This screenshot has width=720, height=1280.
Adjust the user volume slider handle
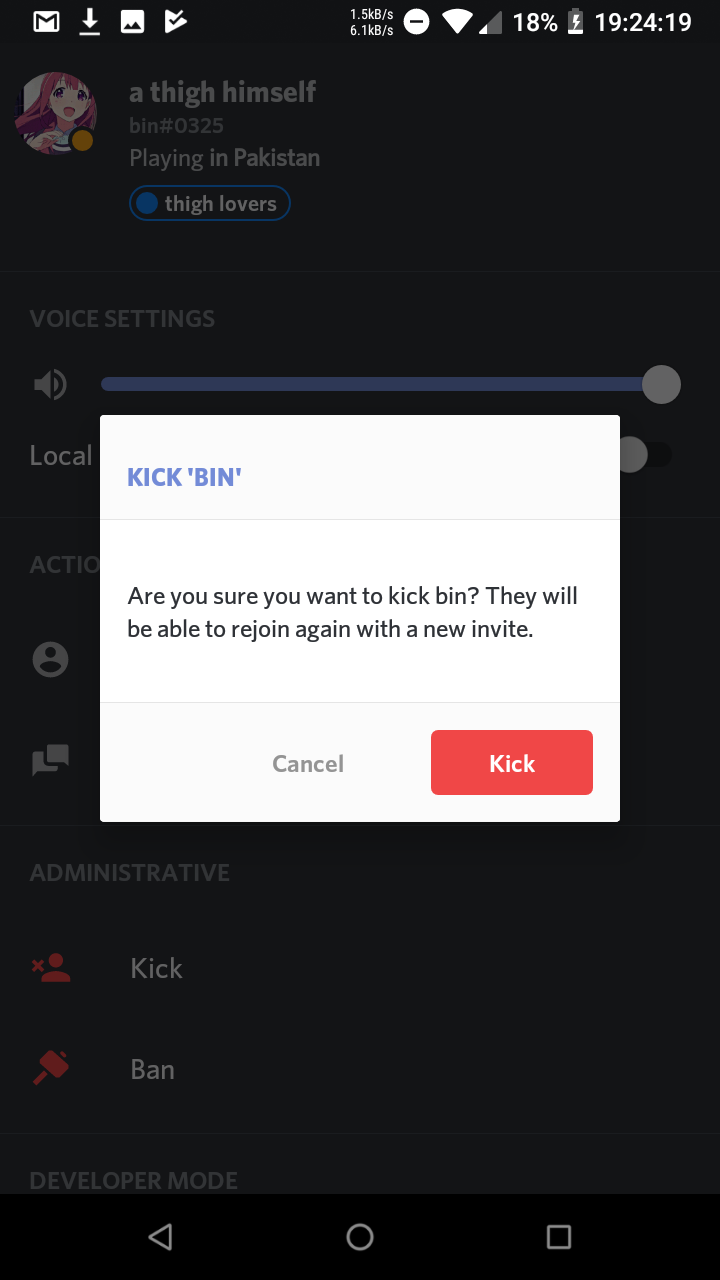coord(660,384)
